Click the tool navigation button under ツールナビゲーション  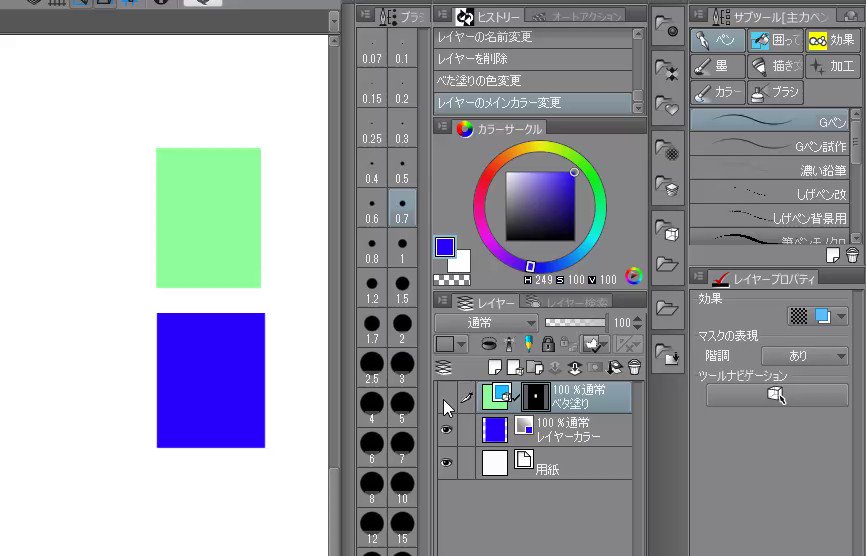(777, 395)
